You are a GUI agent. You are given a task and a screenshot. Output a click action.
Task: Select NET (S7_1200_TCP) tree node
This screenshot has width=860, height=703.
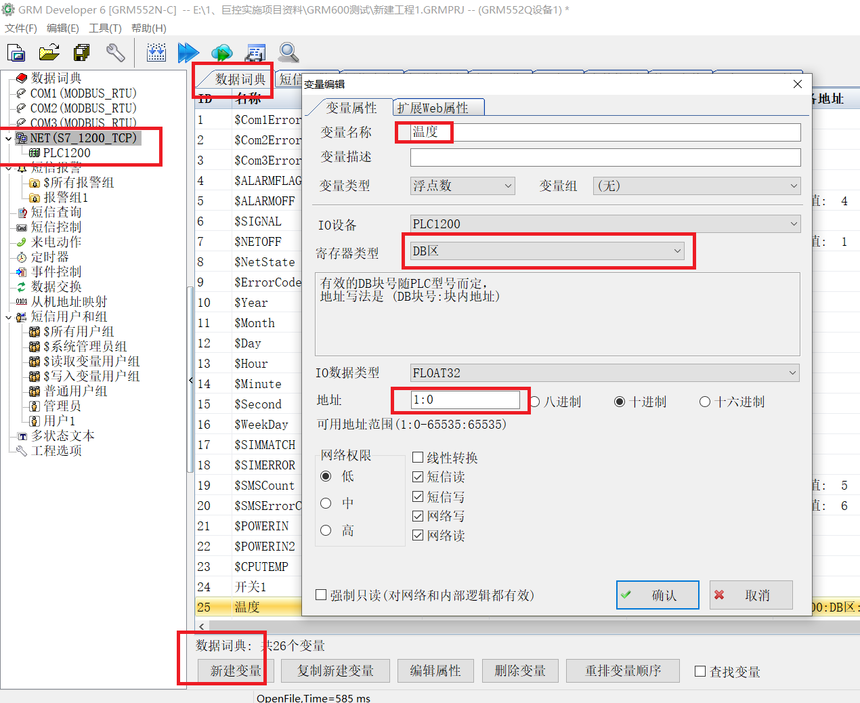83,138
